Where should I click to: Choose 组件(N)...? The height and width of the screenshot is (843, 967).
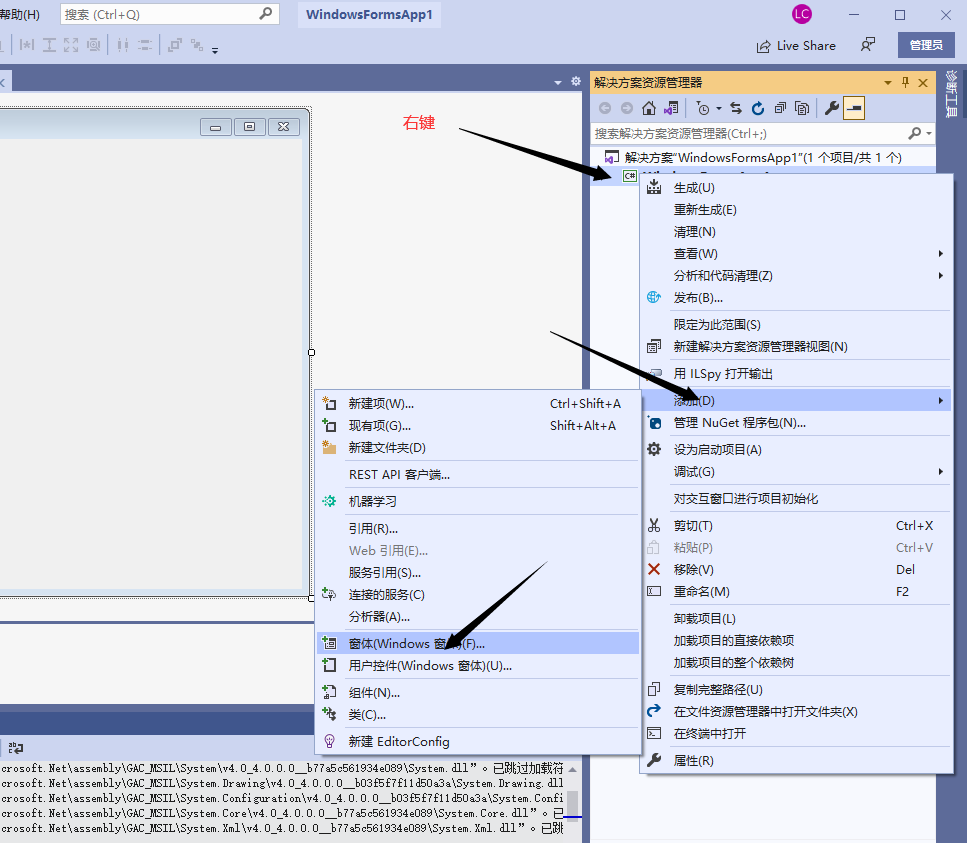477,693
